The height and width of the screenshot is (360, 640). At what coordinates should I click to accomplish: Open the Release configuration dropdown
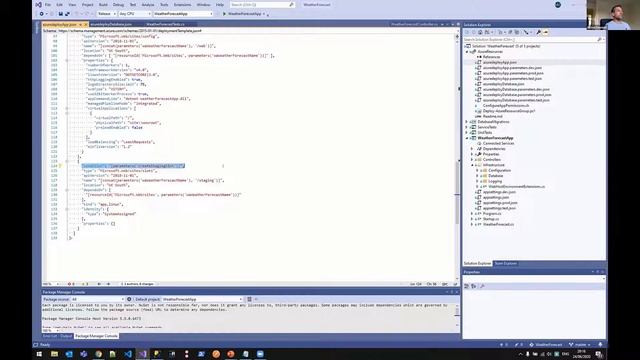107,14
